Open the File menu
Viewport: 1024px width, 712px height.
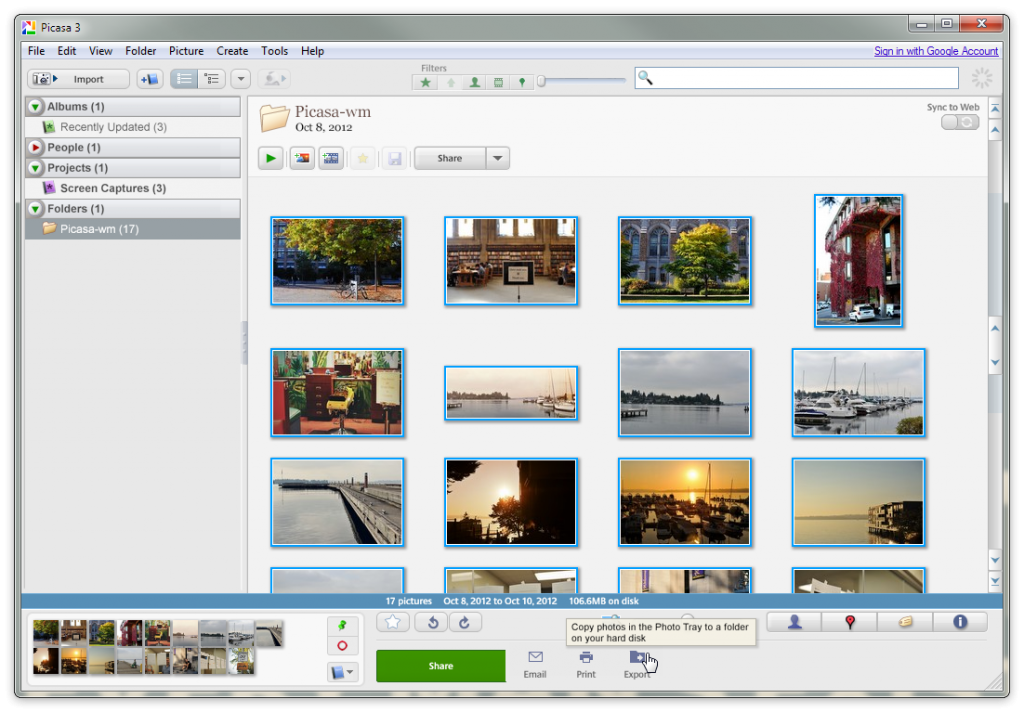[x=36, y=51]
